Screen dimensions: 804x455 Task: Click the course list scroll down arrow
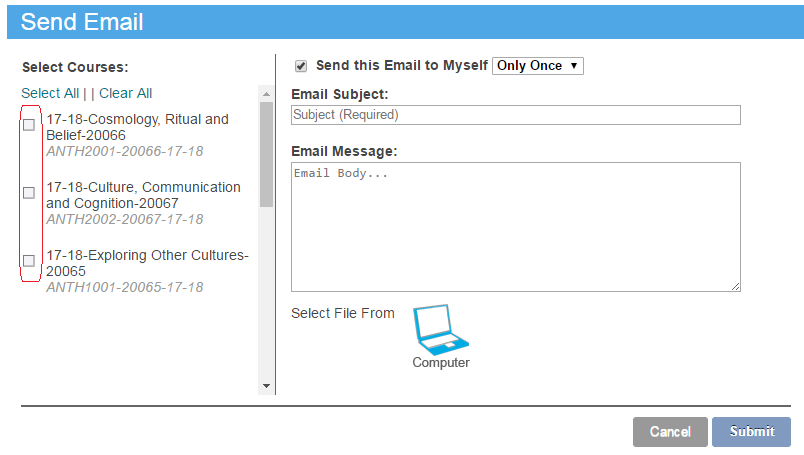266,386
